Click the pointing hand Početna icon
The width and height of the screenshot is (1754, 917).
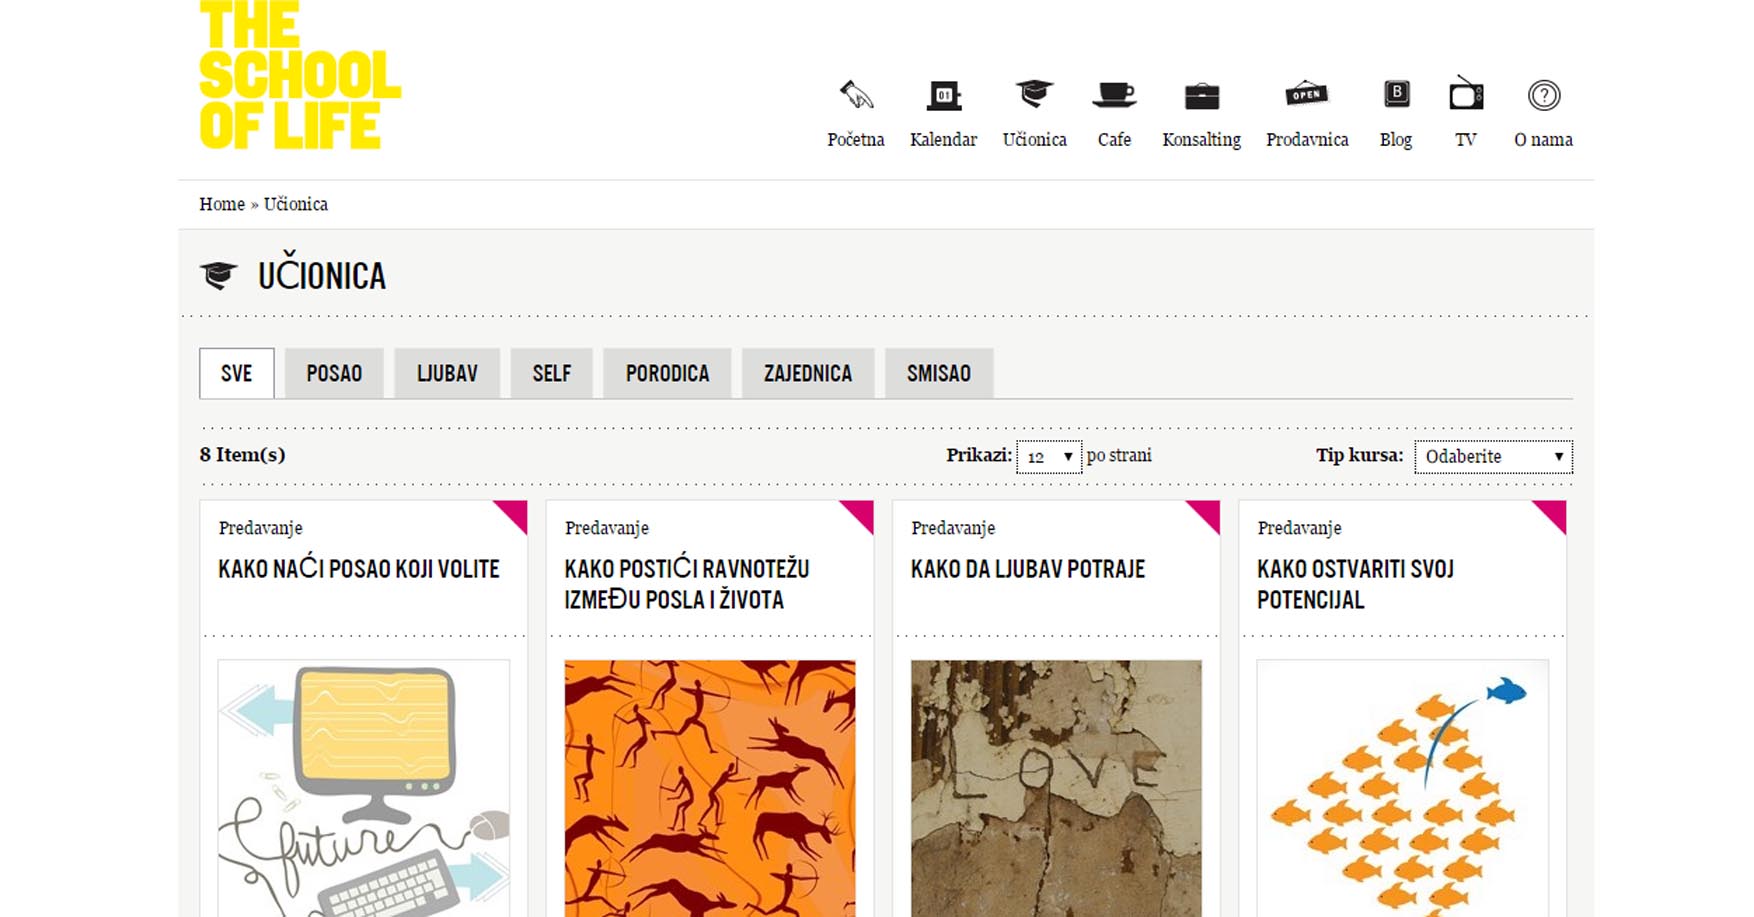pyautogui.click(x=855, y=95)
